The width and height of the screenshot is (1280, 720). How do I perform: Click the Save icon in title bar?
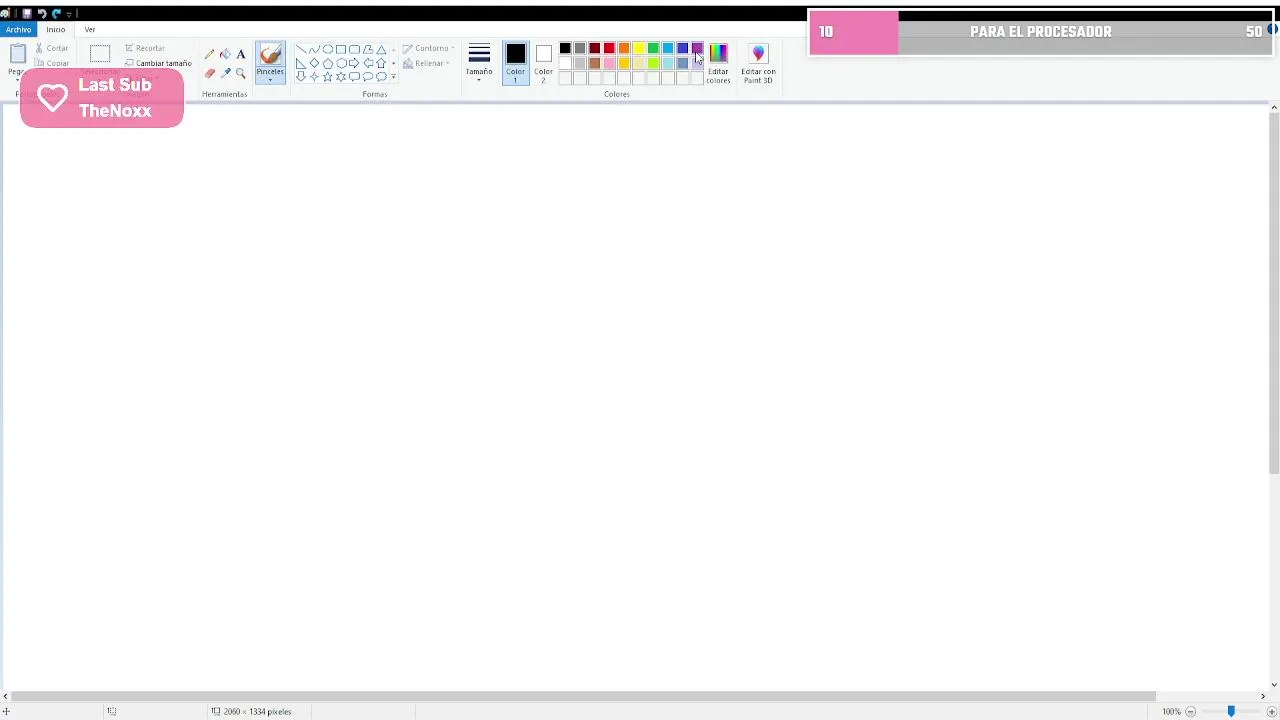click(27, 13)
